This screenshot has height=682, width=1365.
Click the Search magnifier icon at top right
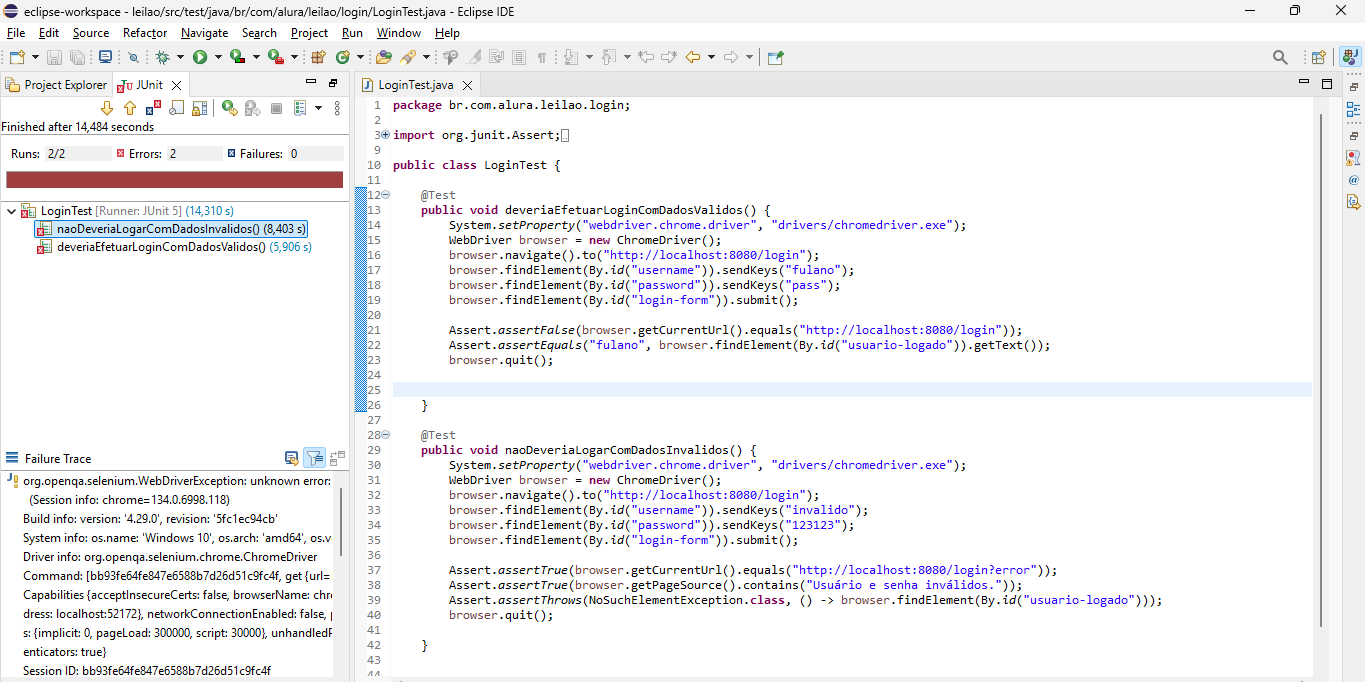[x=1280, y=58]
